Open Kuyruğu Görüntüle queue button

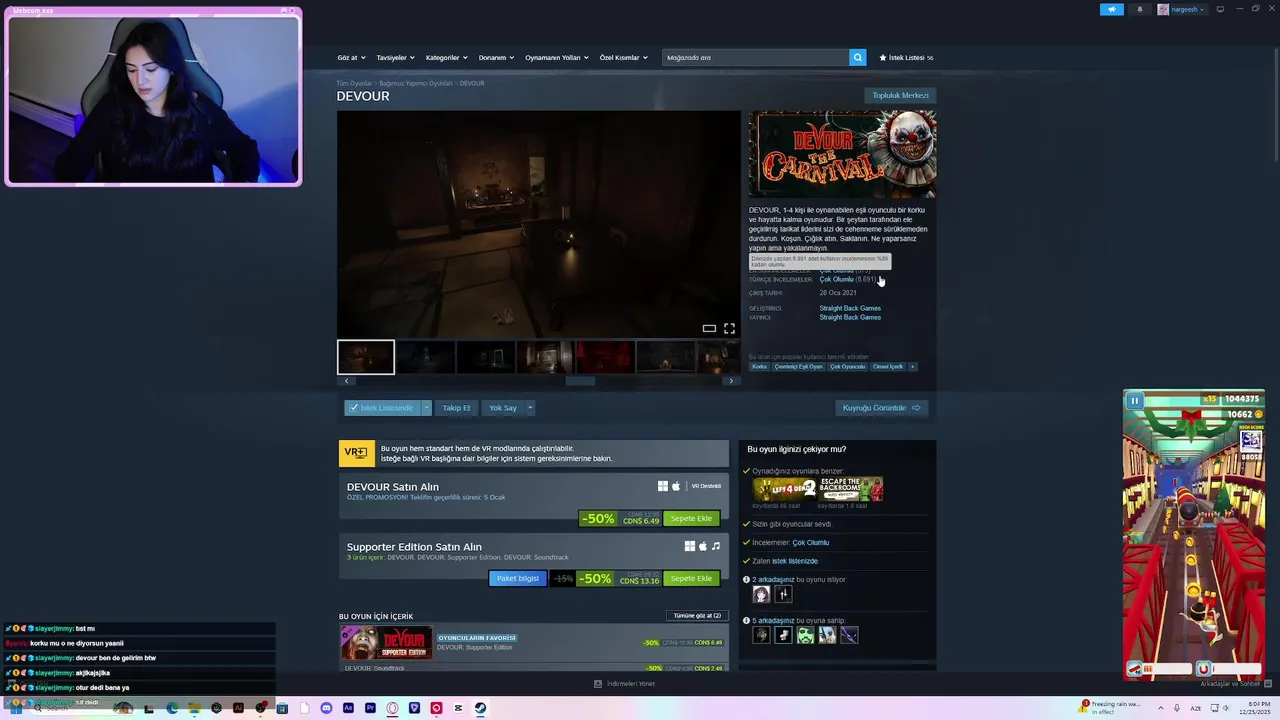pos(881,408)
